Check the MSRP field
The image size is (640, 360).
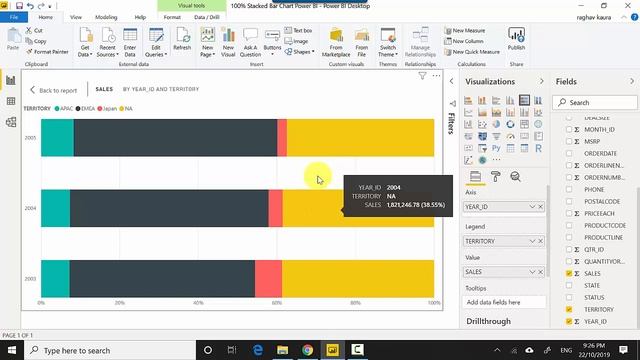tap(569, 141)
